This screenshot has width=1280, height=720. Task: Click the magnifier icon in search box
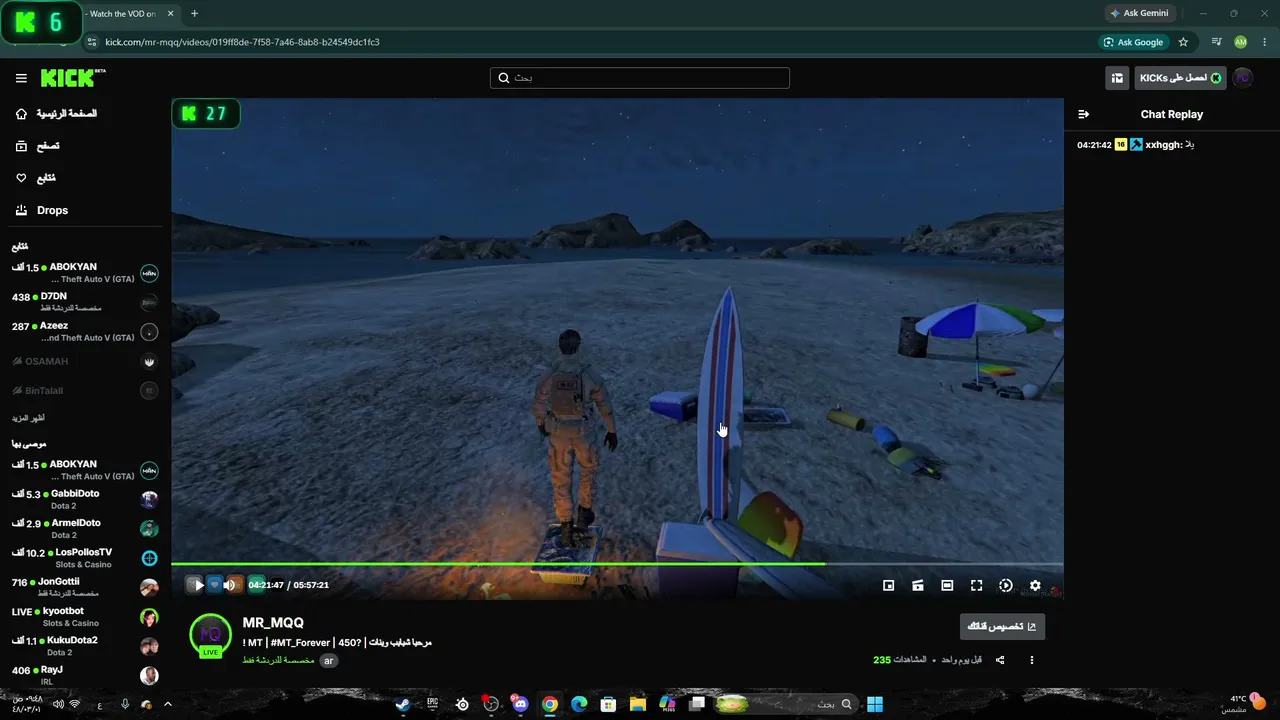pyautogui.click(x=503, y=78)
